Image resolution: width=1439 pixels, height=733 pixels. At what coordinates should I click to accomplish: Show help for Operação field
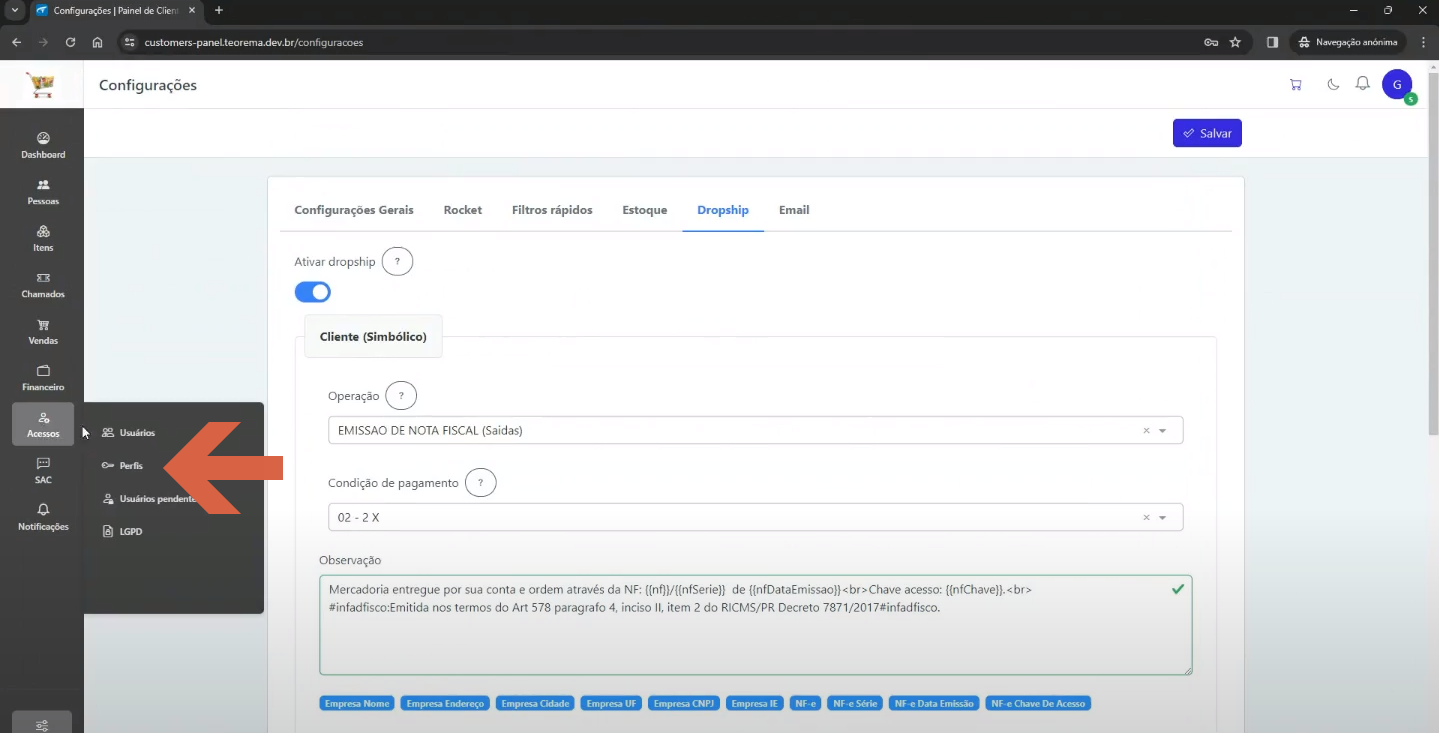pos(401,396)
